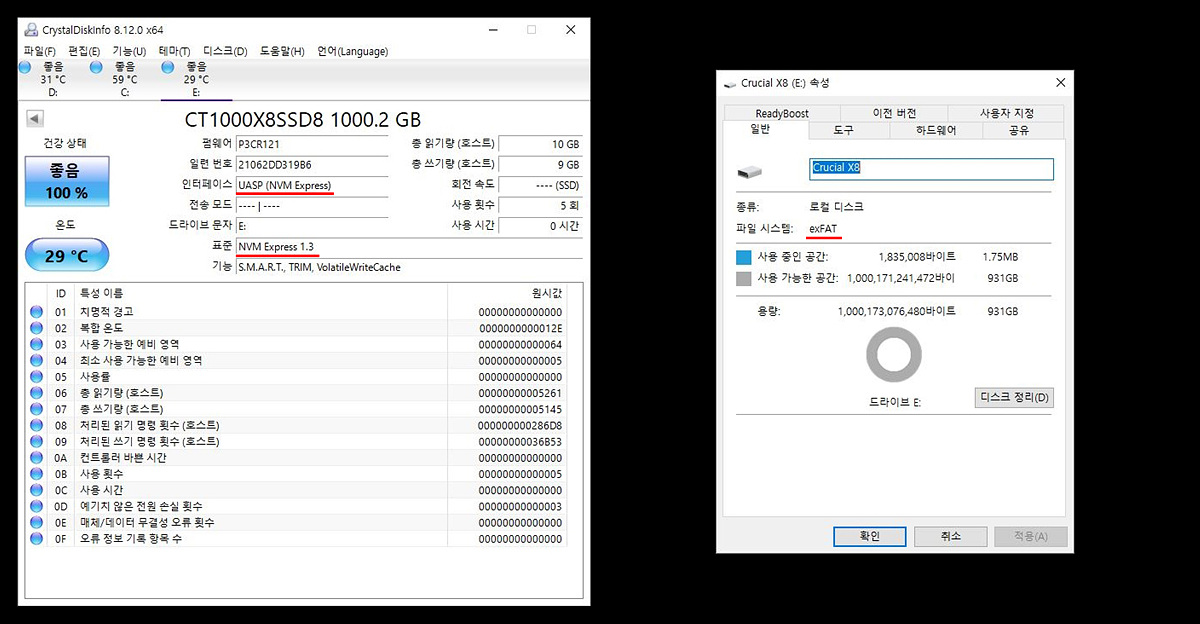
Task: Click the 29 °C temperature box
Action: click(67, 257)
